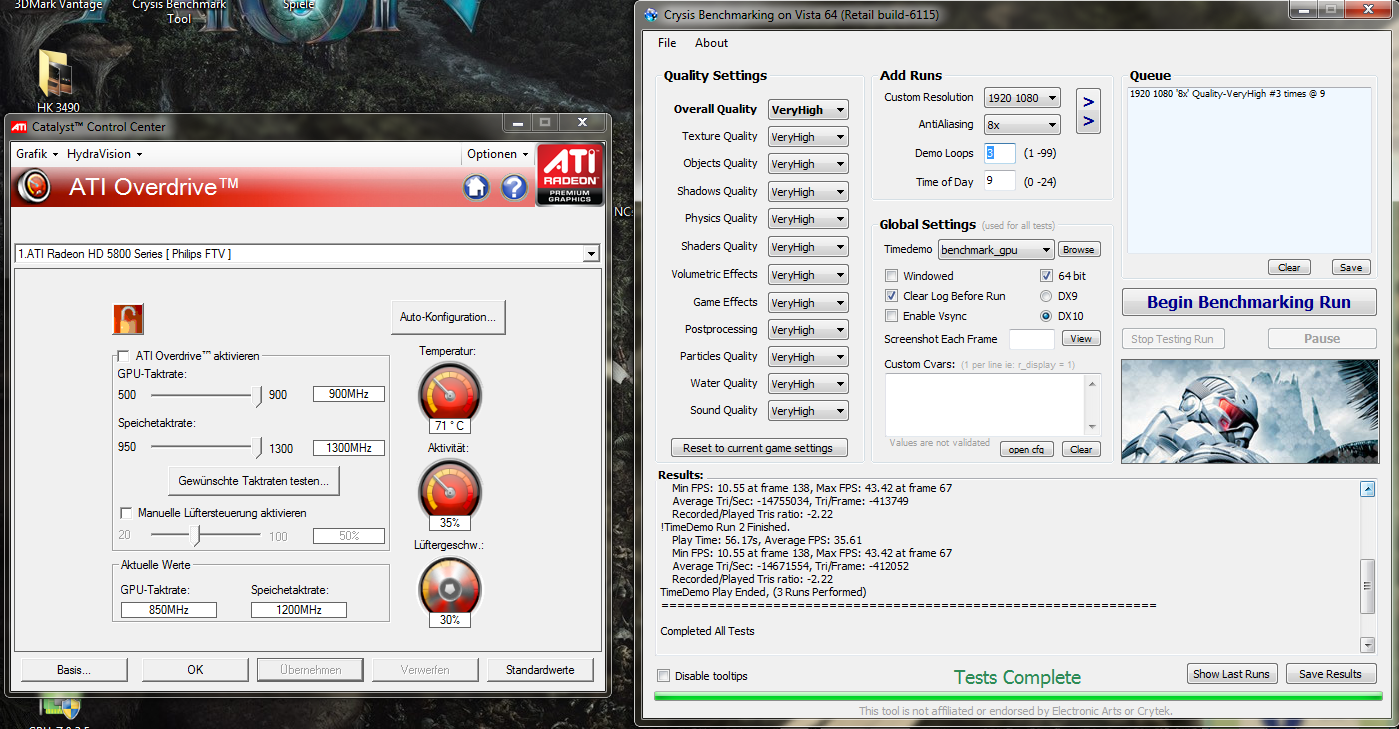Screen dimensions: 1399x729
Task: Click Gewünschte Taktraten testen button
Action: (254, 481)
